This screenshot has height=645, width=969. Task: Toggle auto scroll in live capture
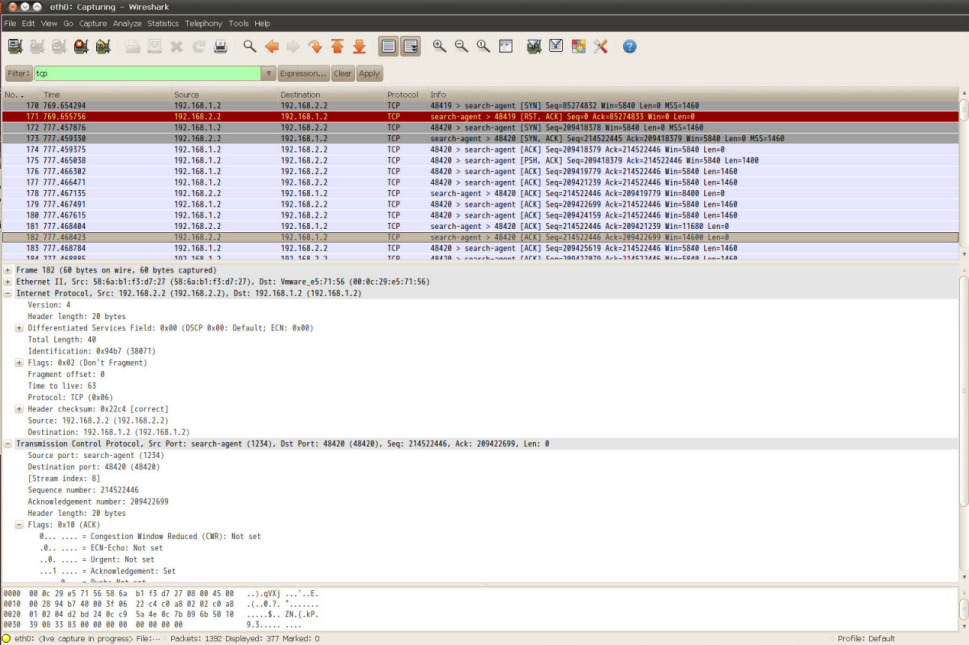411,47
